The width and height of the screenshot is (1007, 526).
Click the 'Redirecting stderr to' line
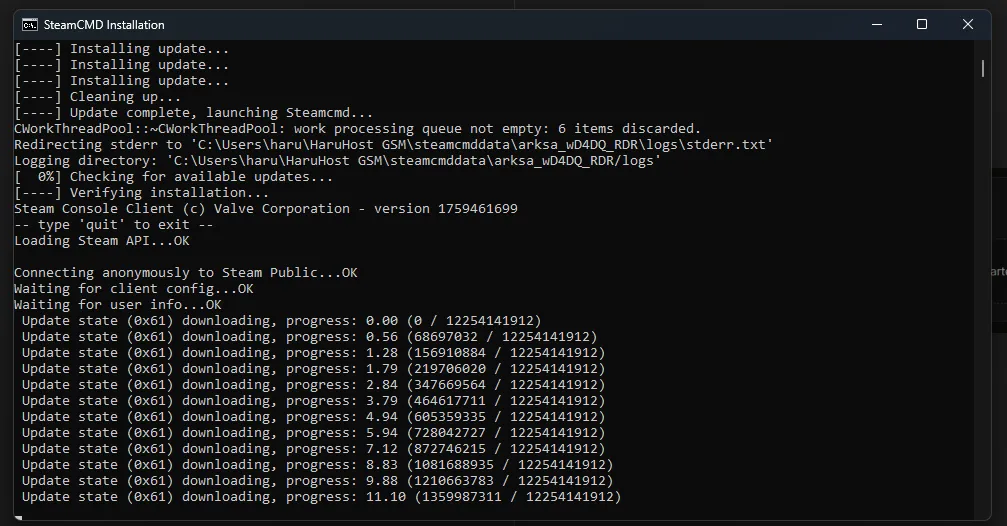(x=394, y=145)
